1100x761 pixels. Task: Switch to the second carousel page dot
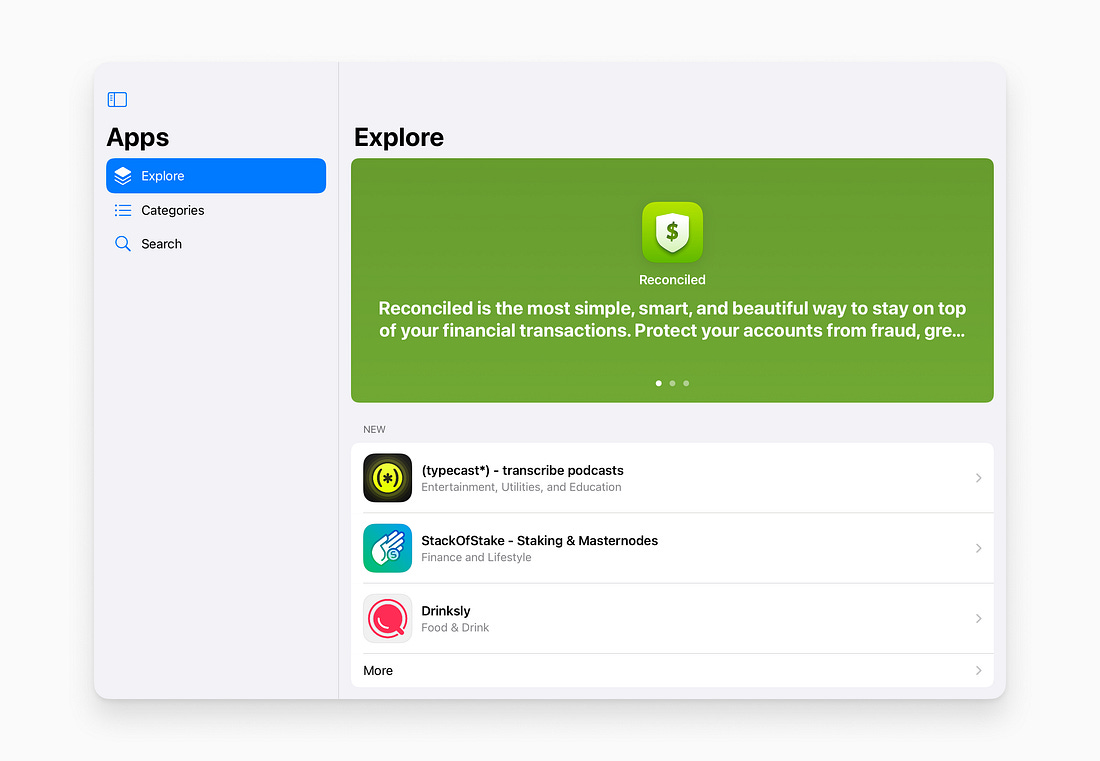672,383
